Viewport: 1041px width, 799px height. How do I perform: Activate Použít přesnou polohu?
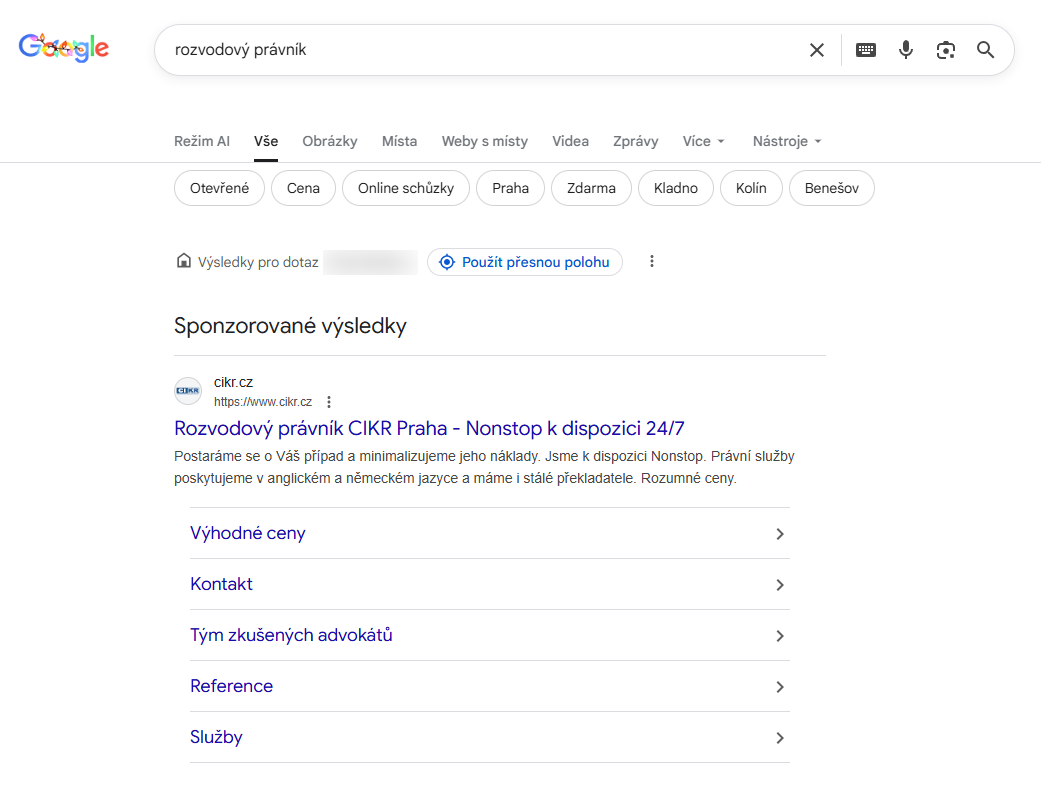click(x=524, y=261)
